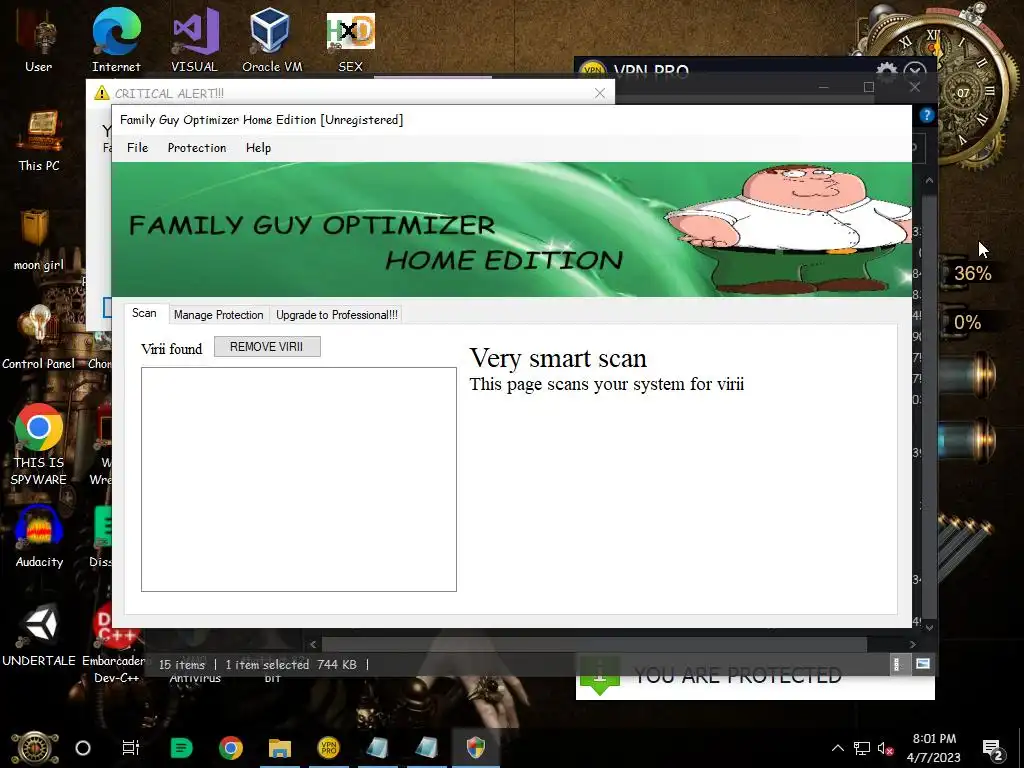The width and height of the screenshot is (1024, 768).
Task: Click the steampunk Start button
Action: (34, 748)
